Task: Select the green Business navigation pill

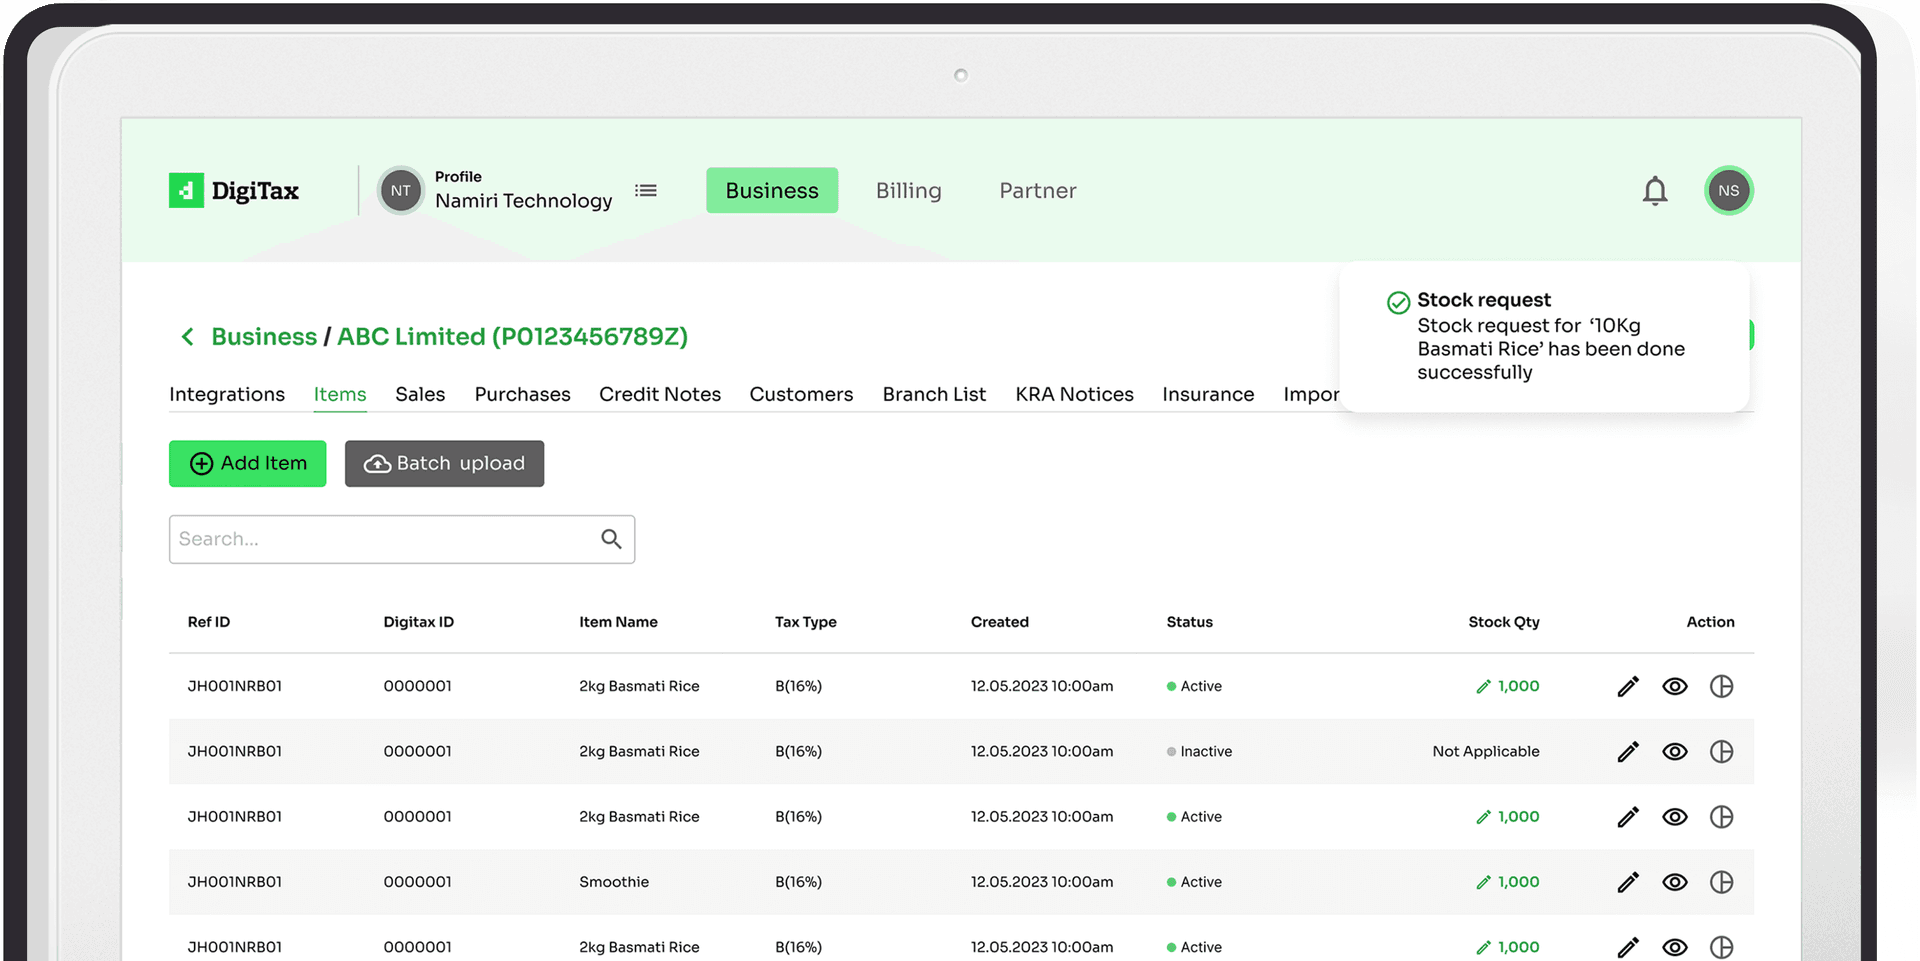Action: (x=771, y=190)
